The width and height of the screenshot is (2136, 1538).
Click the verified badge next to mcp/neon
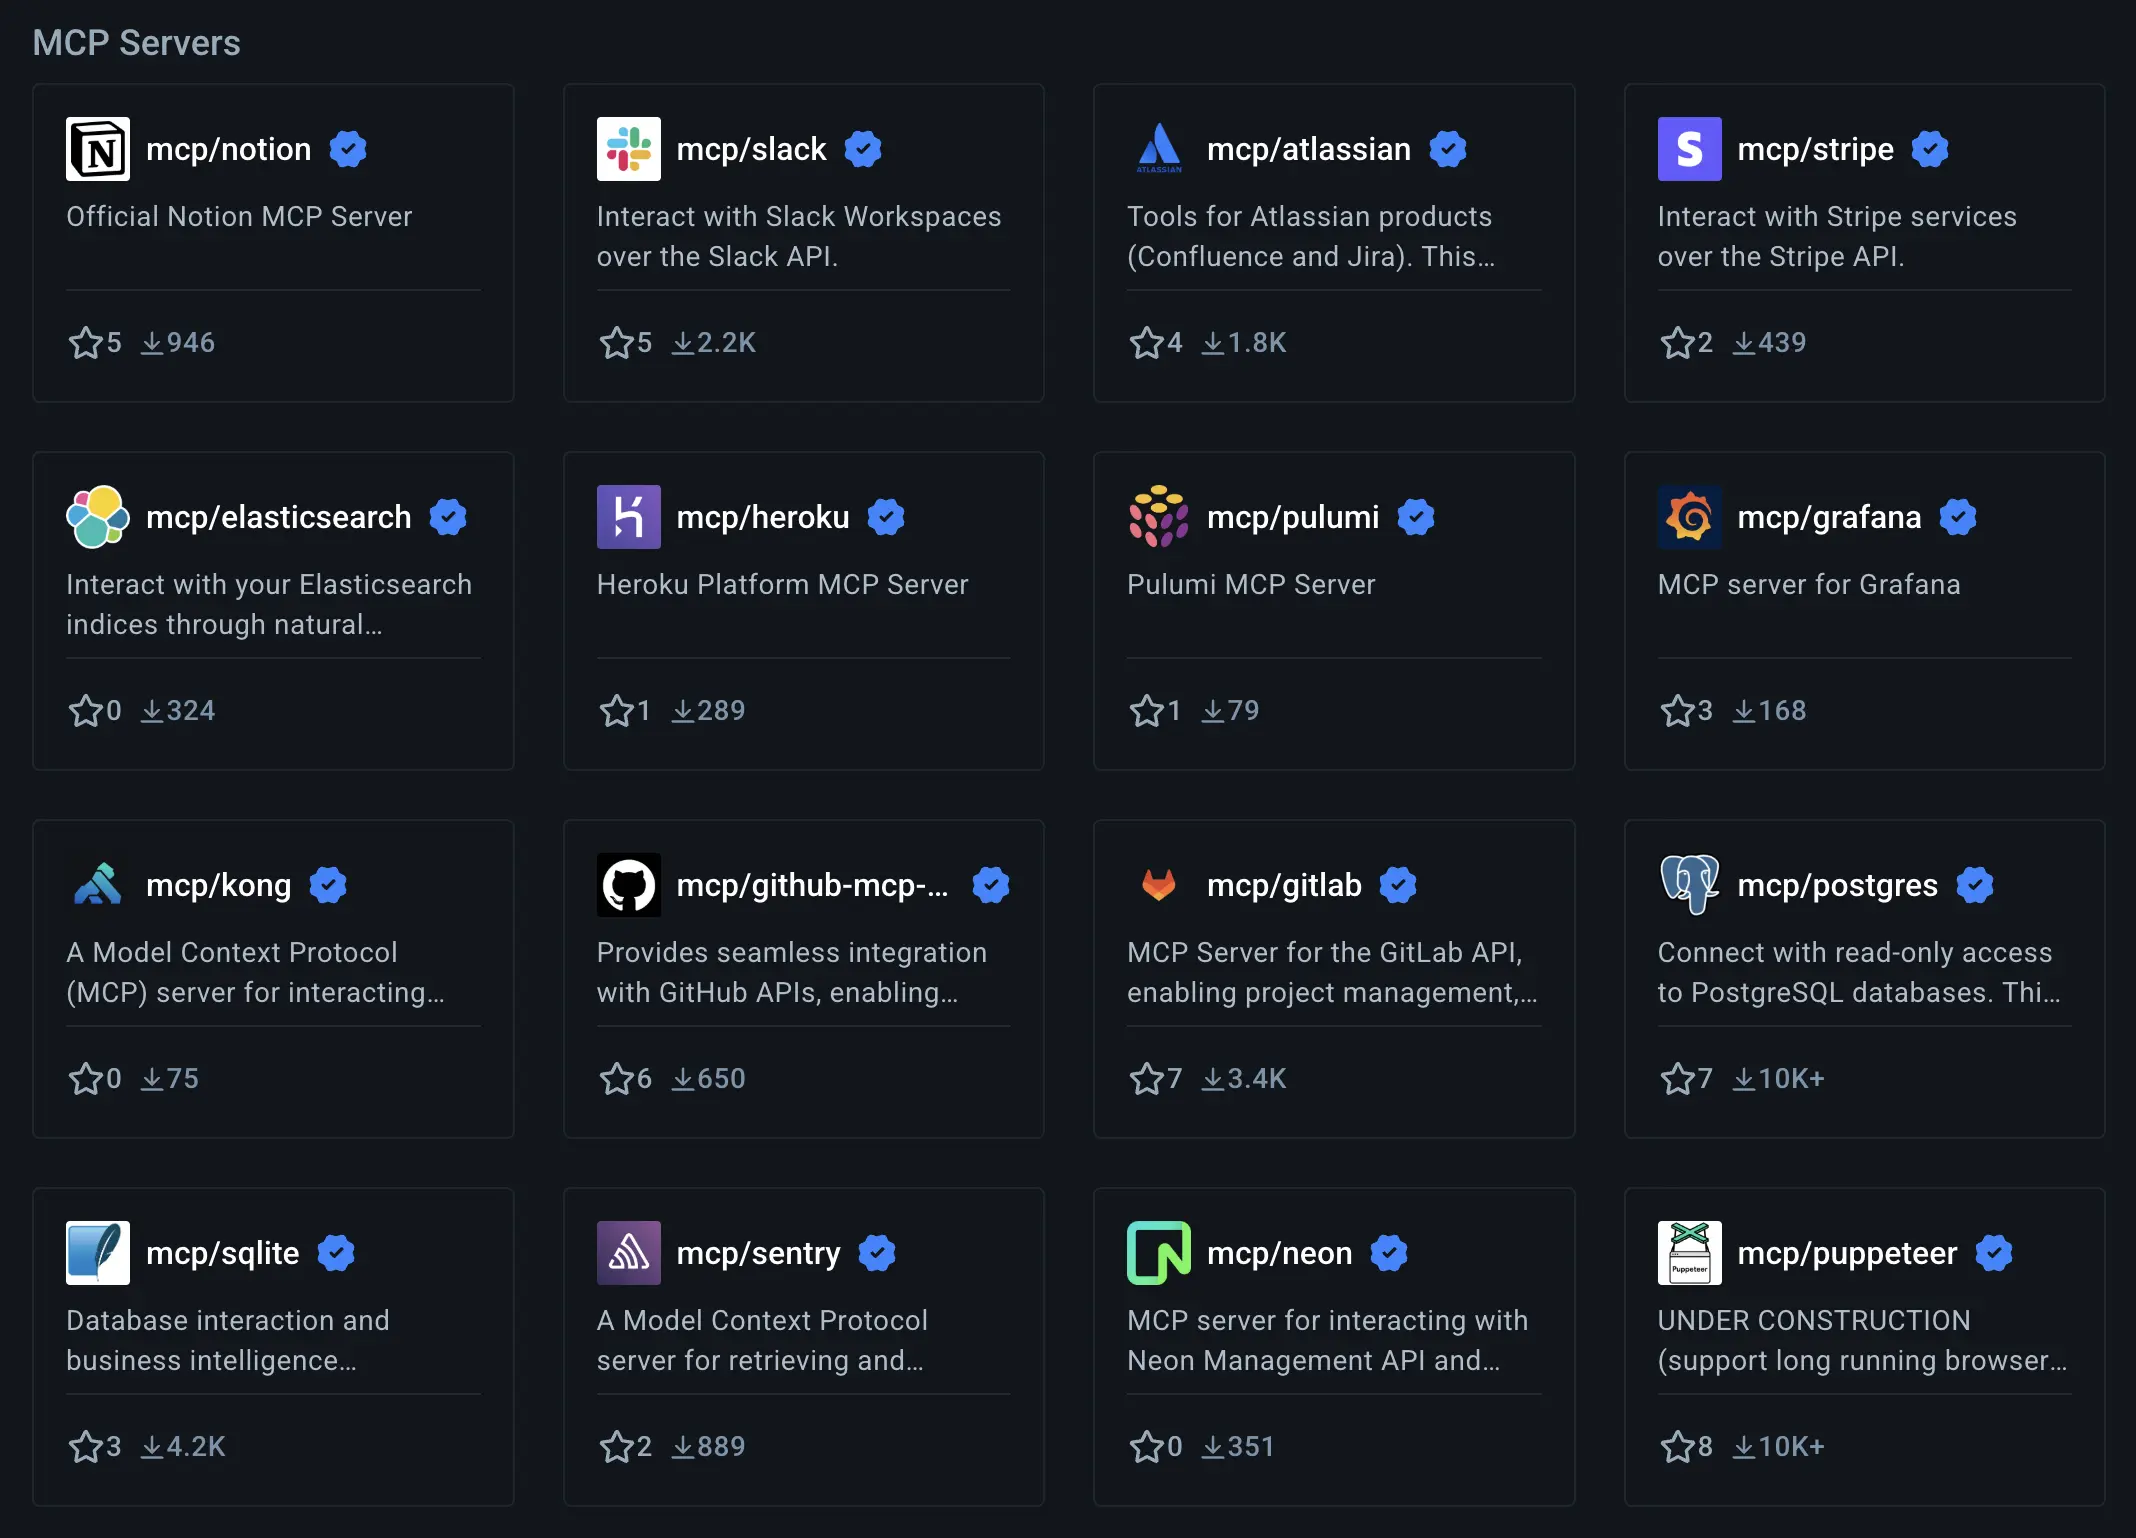coord(1389,1253)
